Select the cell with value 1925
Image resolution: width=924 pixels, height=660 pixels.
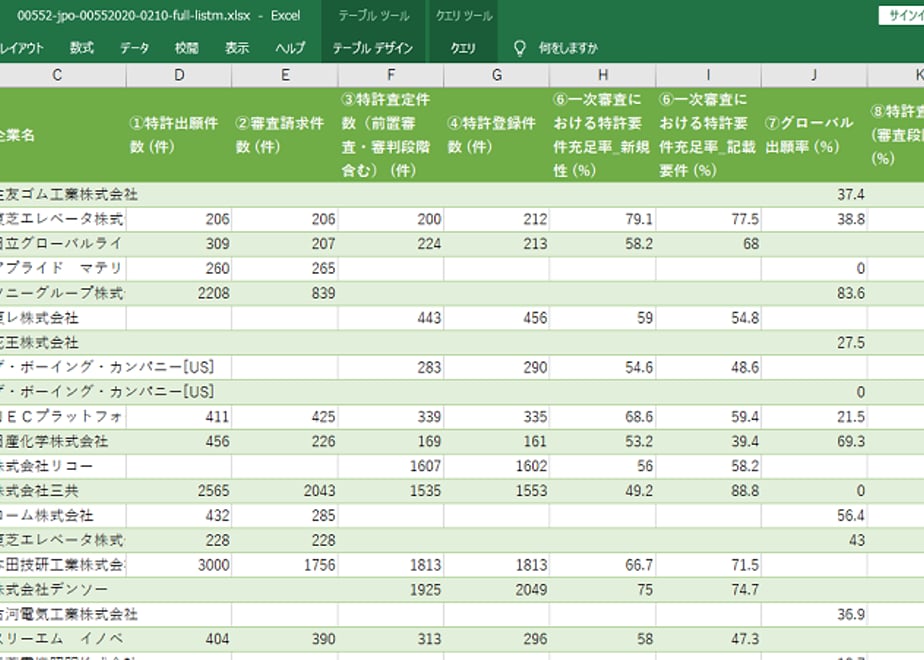tap(391, 590)
